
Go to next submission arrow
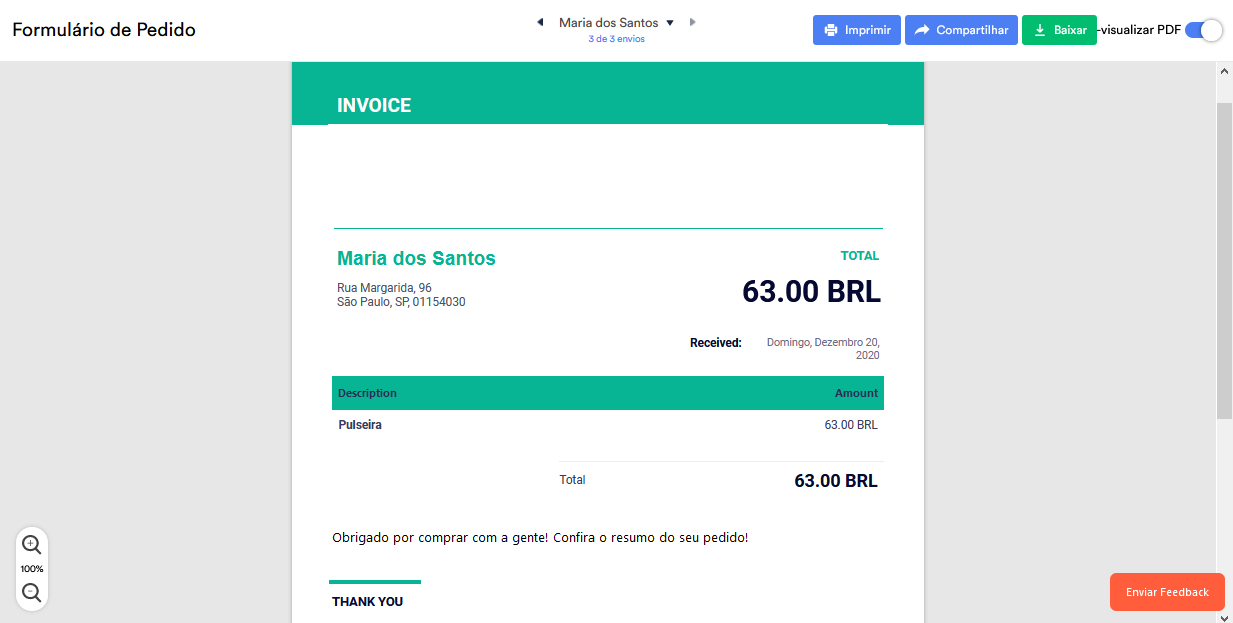click(x=692, y=22)
